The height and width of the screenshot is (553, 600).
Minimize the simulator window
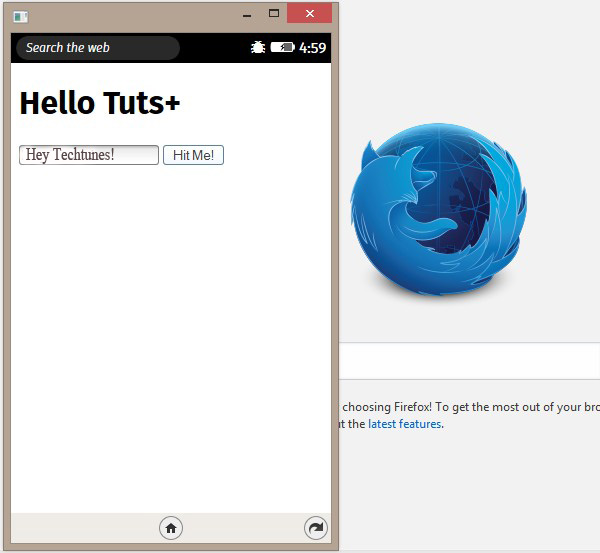[x=247, y=15]
